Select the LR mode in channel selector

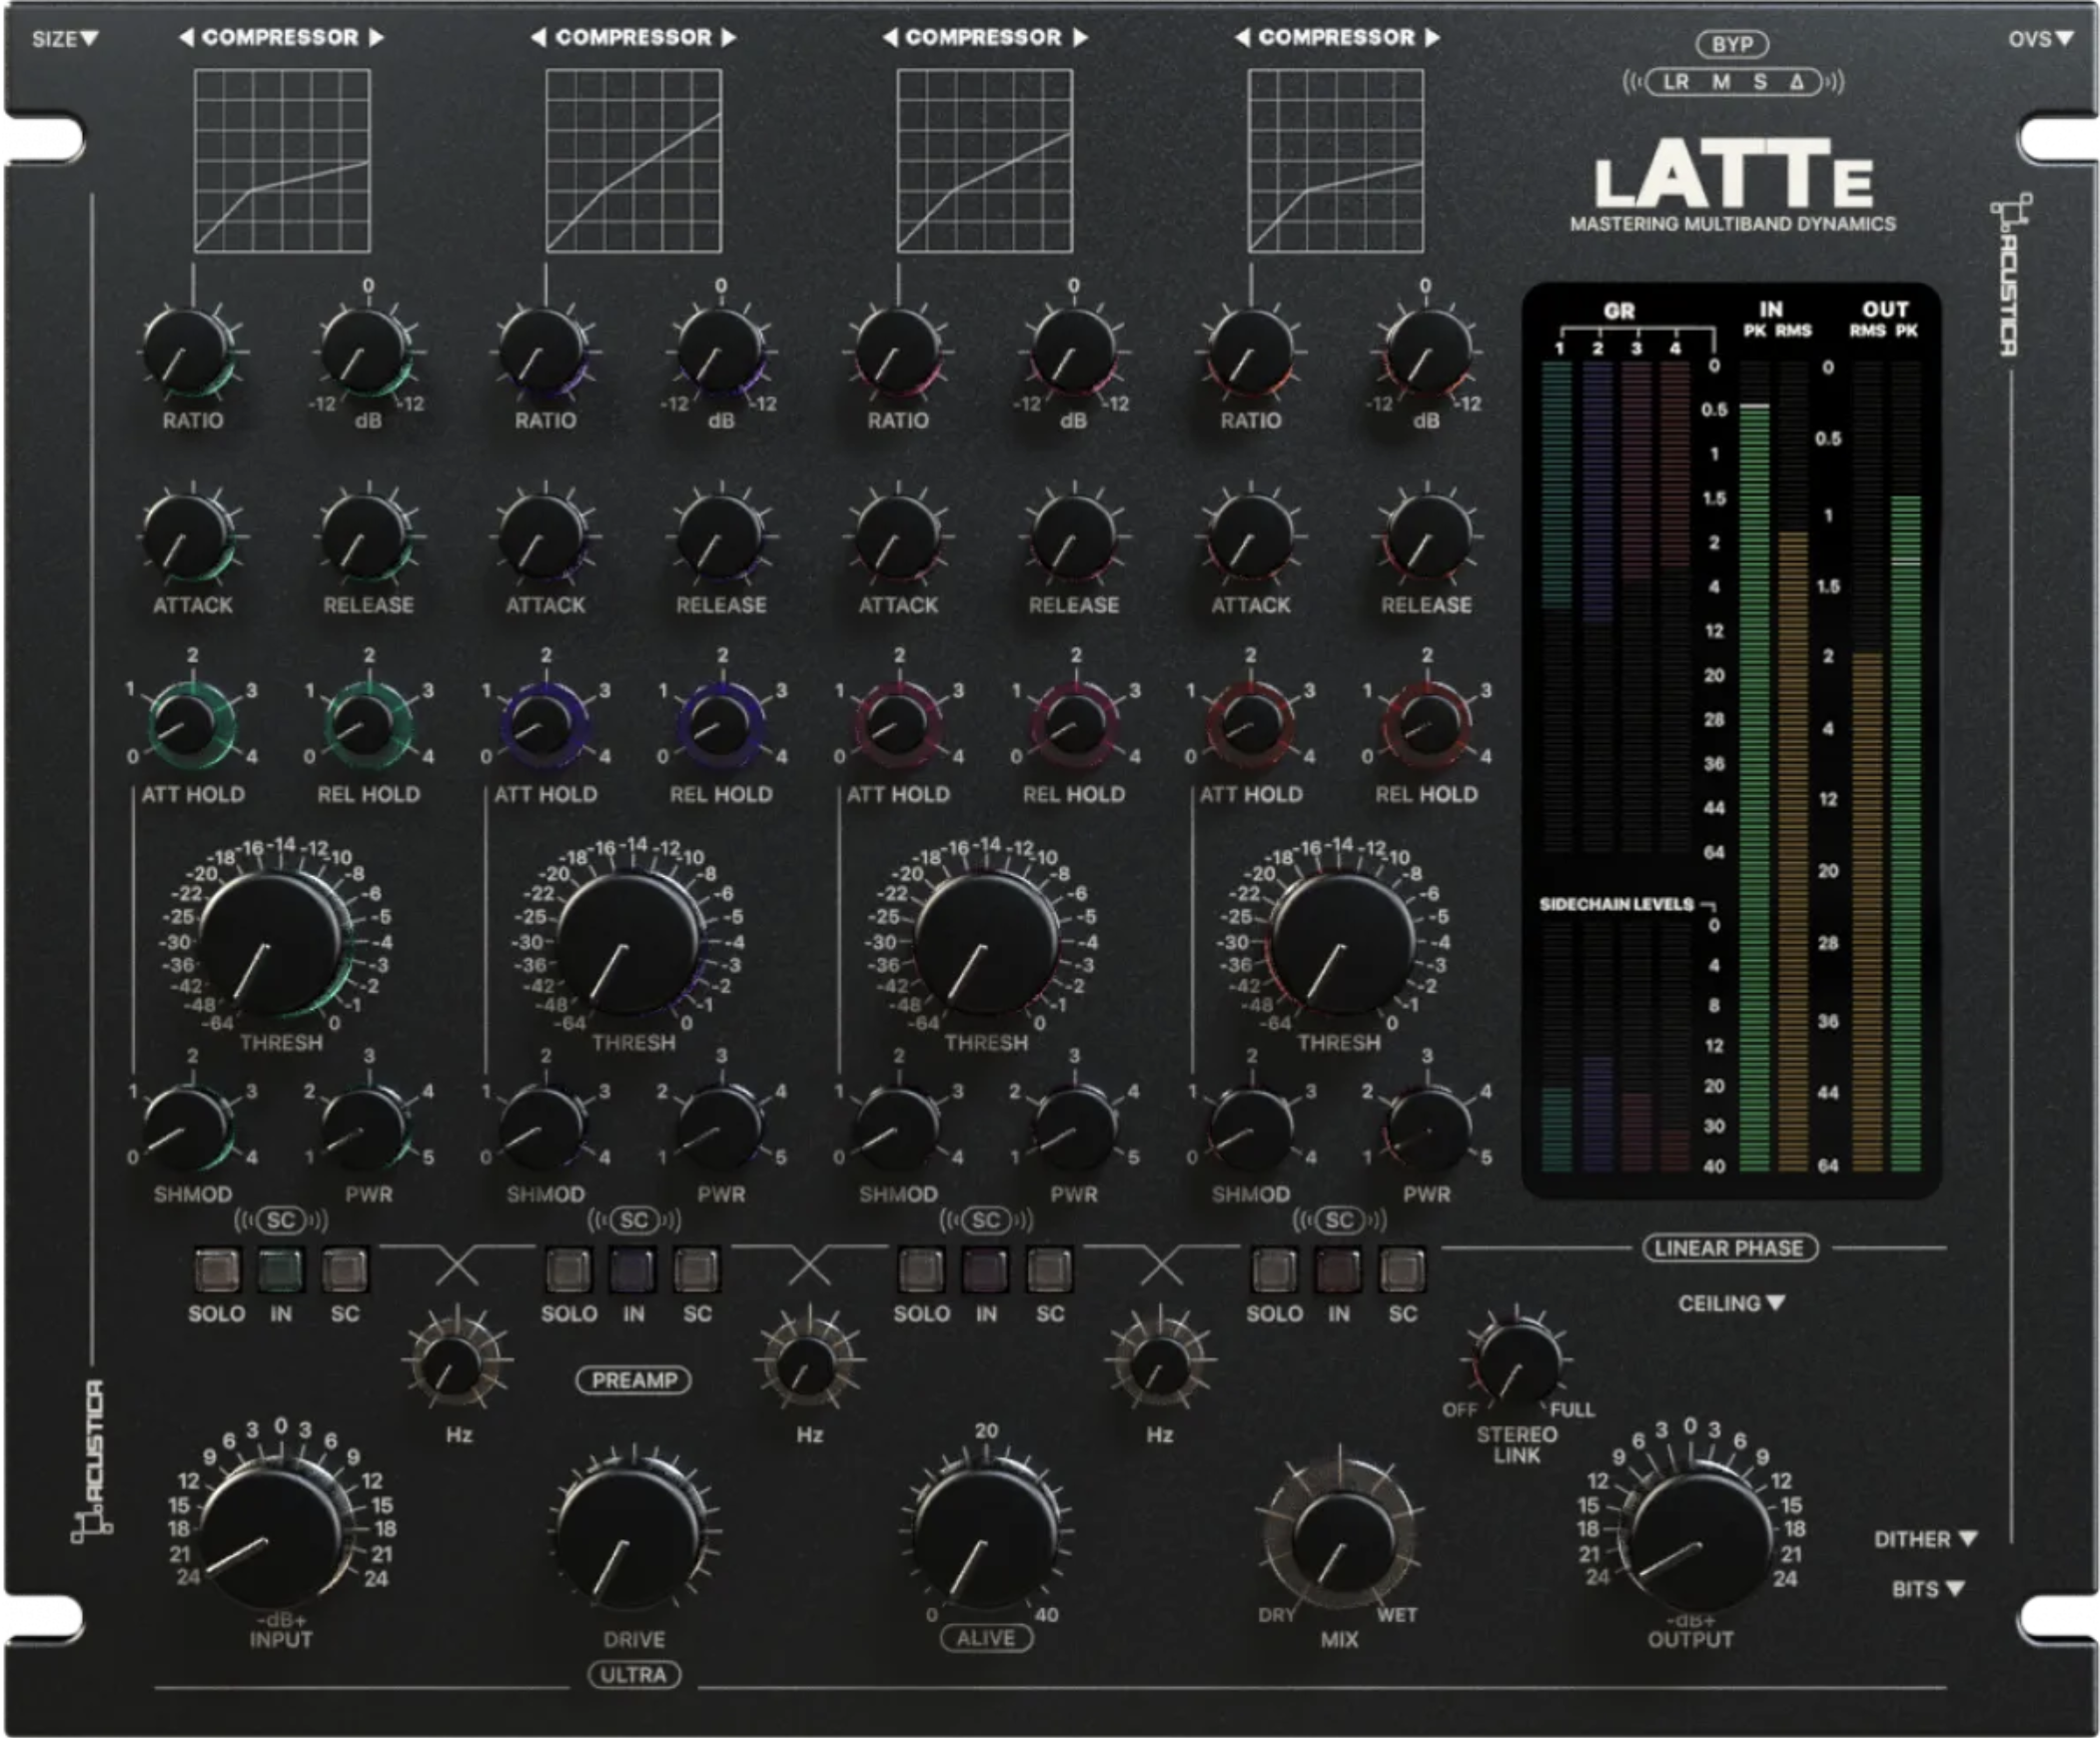coord(1676,82)
